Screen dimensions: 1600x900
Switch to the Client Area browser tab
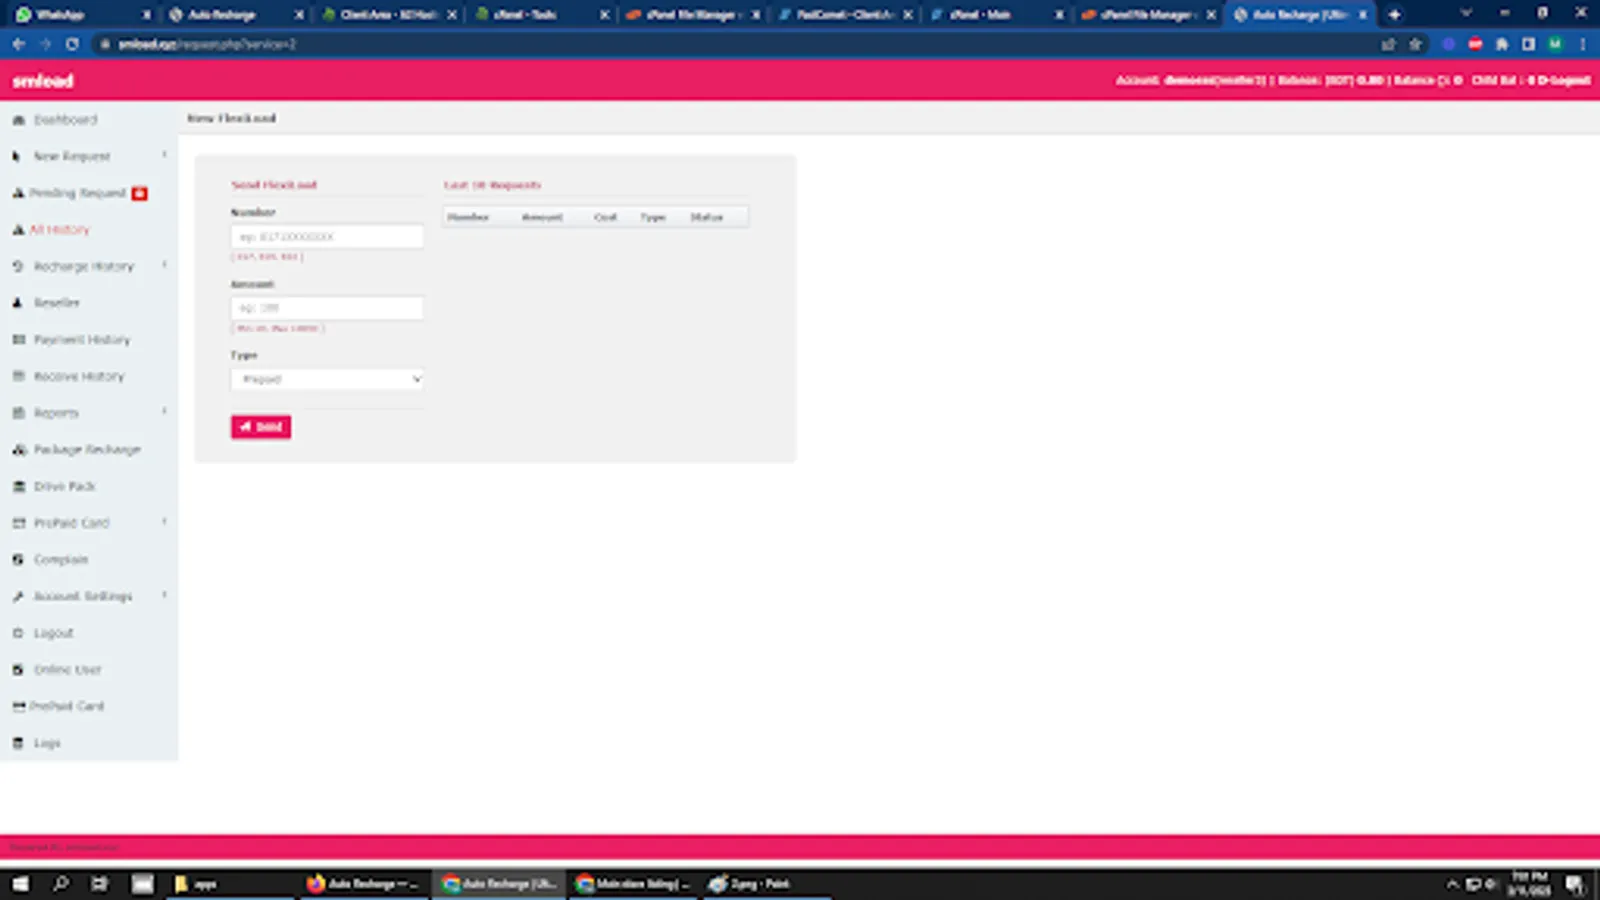(x=387, y=14)
